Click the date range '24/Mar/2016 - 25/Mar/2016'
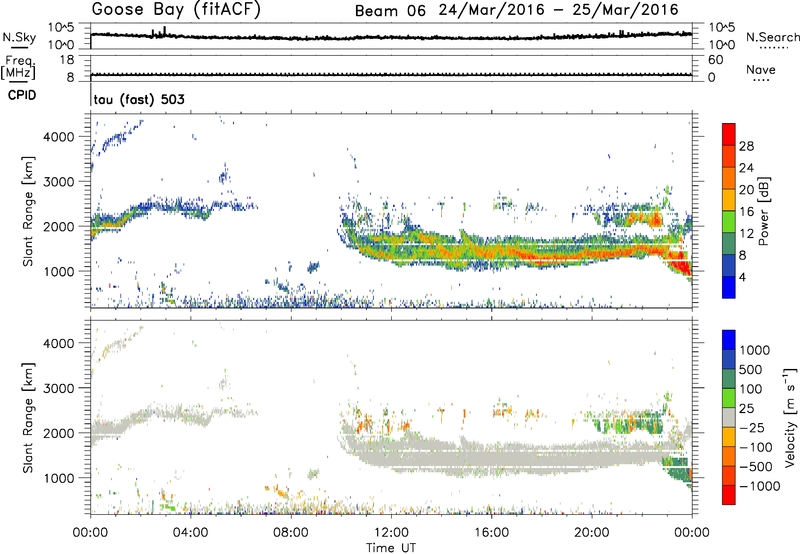 pyautogui.click(x=559, y=10)
